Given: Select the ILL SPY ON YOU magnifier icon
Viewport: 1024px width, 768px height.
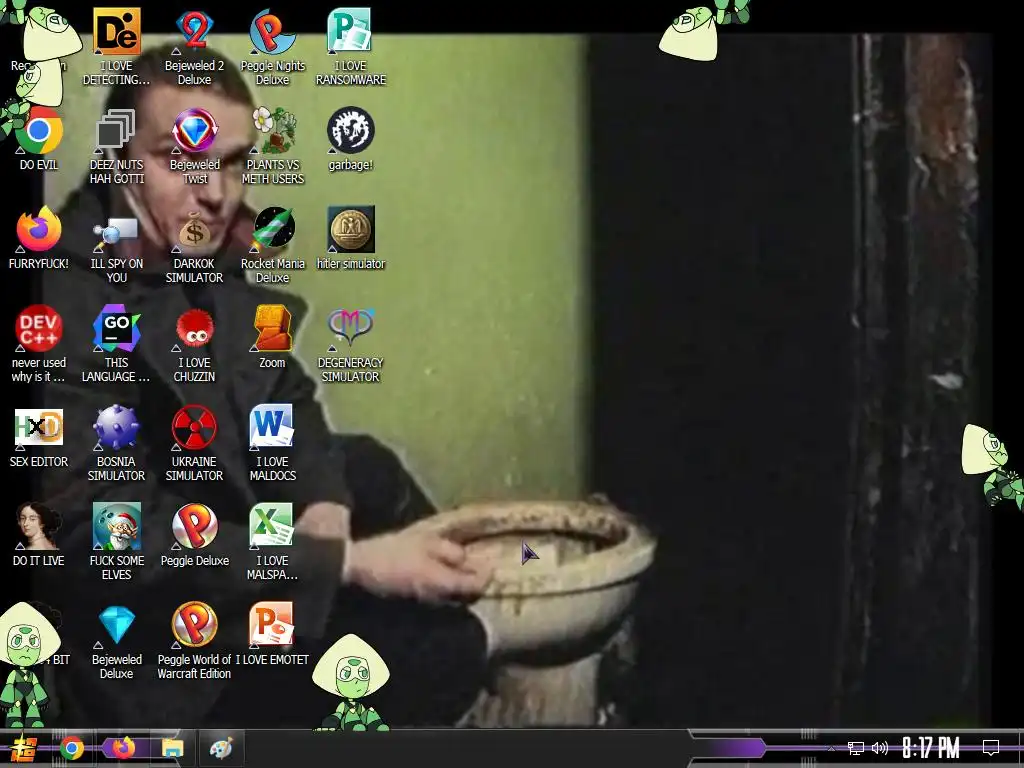Looking at the screenshot, I should click(116, 233).
